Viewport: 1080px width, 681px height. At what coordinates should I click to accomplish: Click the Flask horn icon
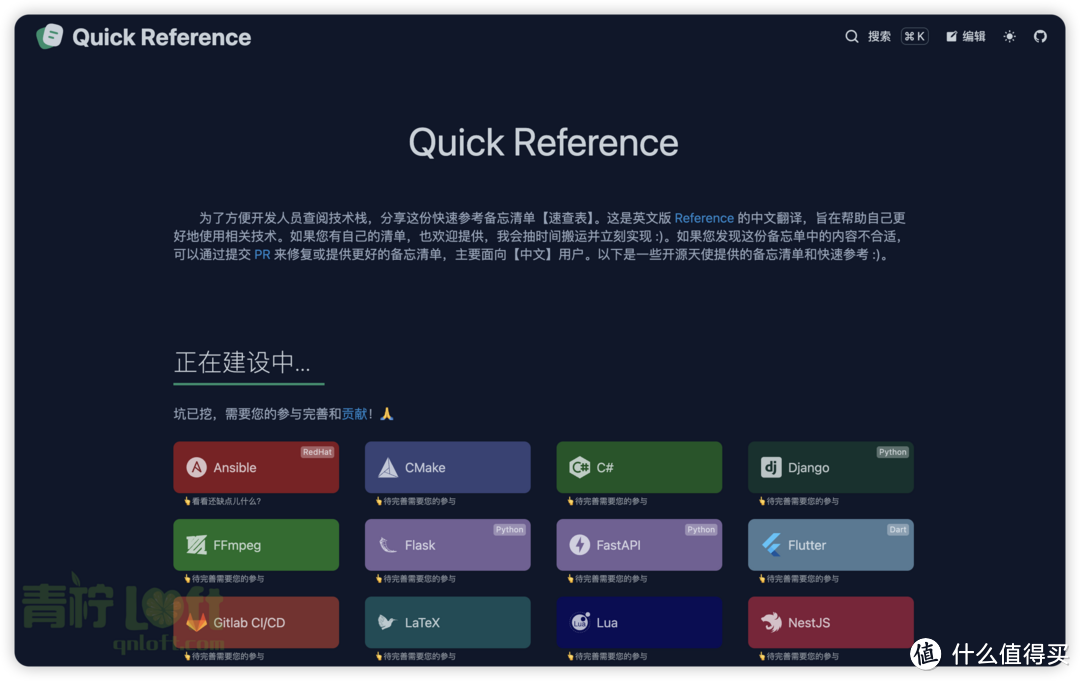[x=388, y=545]
